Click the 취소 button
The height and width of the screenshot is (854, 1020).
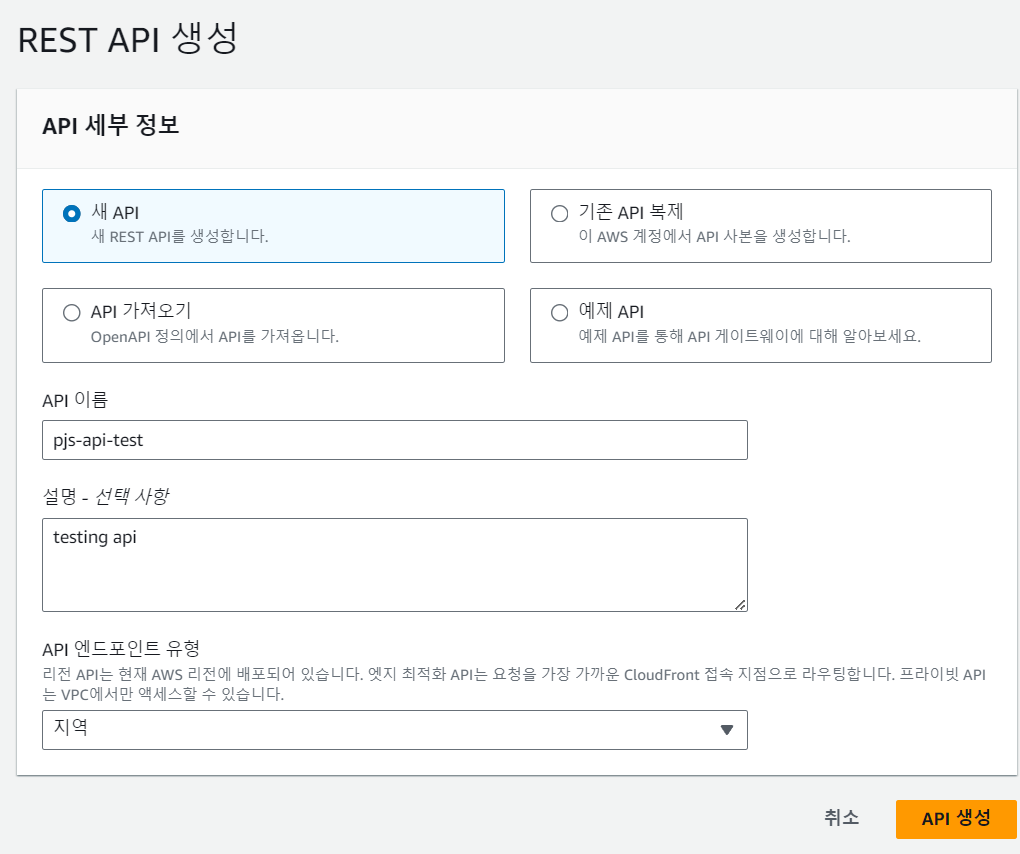(841, 818)
